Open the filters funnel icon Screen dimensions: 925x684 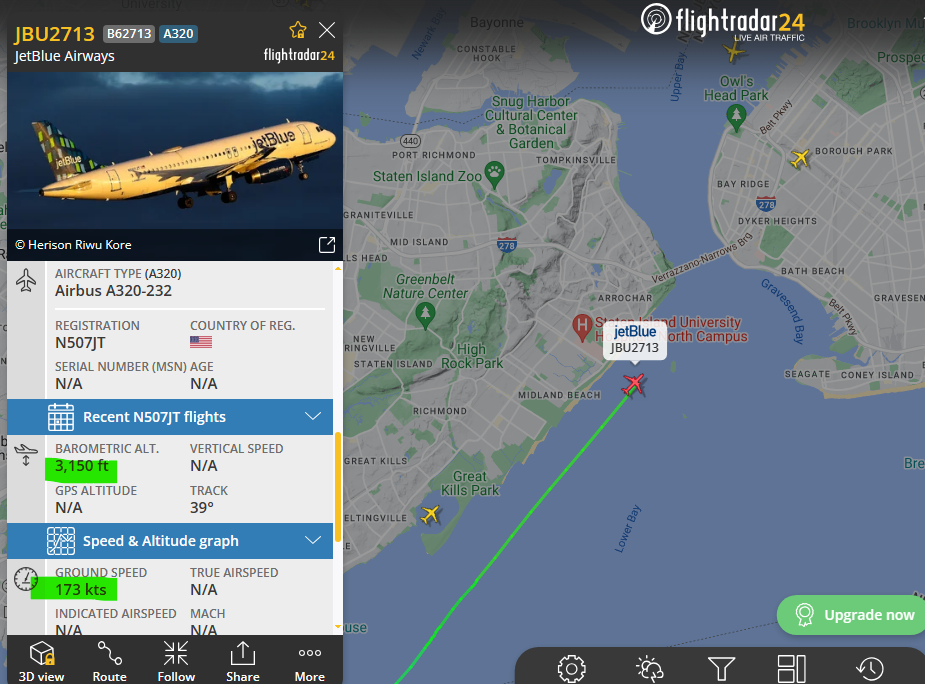(x=721, y=669)
